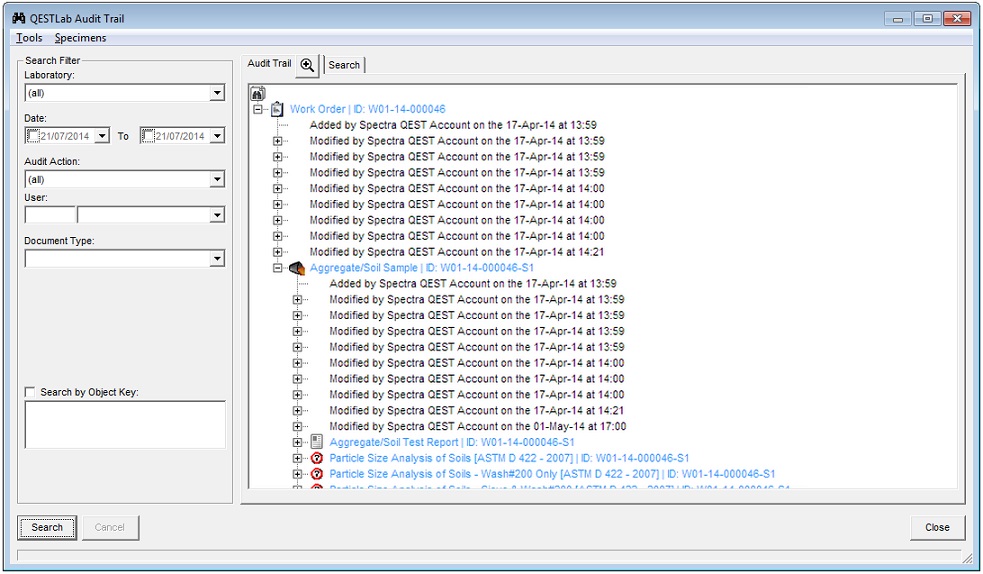This screenshot has width=983, height=574.
Task: Expand the Document Type dropdown
Action: pyautogui.click(x=217, y=259)
